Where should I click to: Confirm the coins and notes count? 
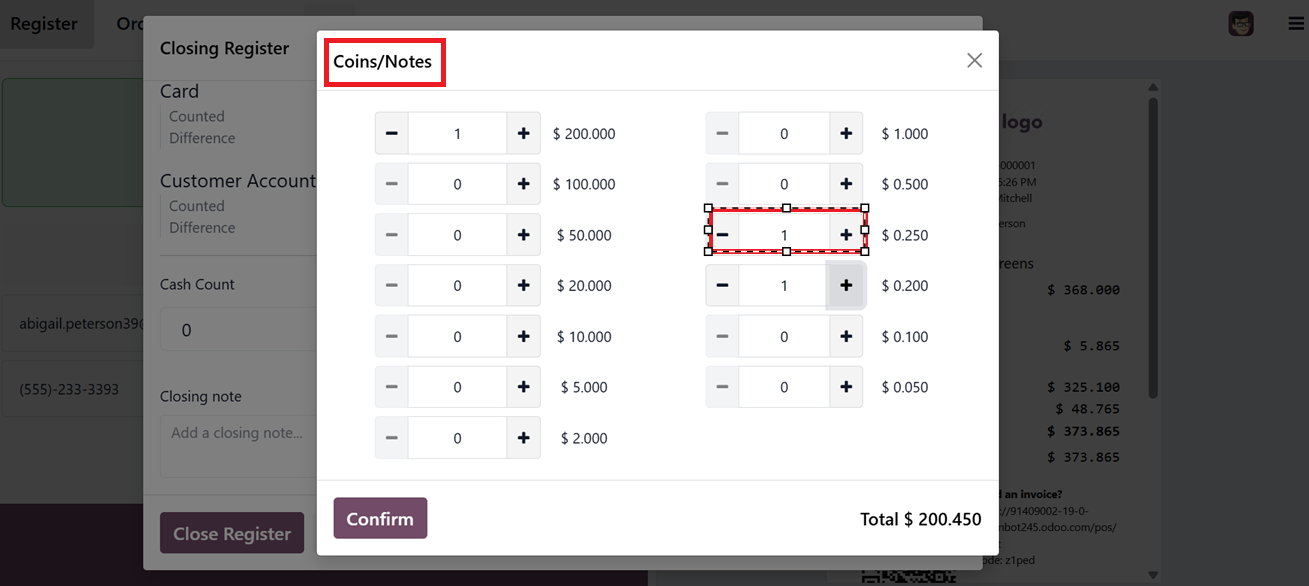pyautogui.click(x=380, y=518)
